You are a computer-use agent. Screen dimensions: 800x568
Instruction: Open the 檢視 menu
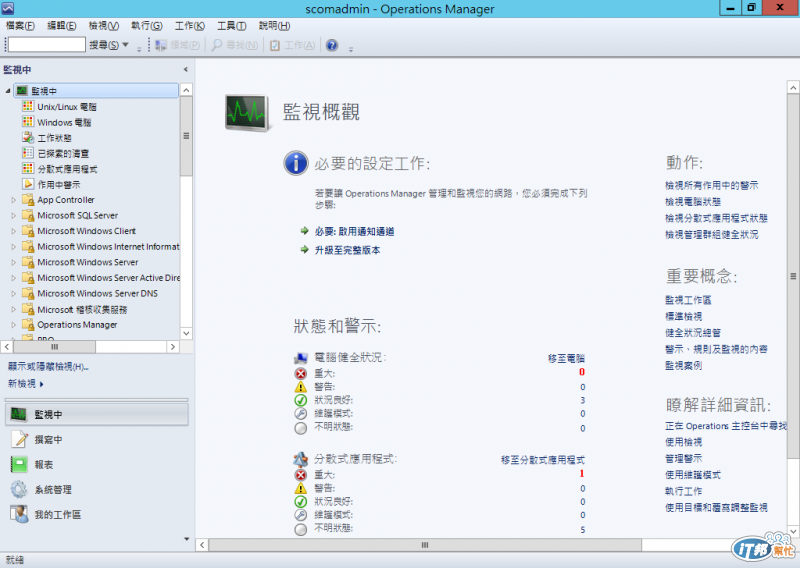point(104,26)
